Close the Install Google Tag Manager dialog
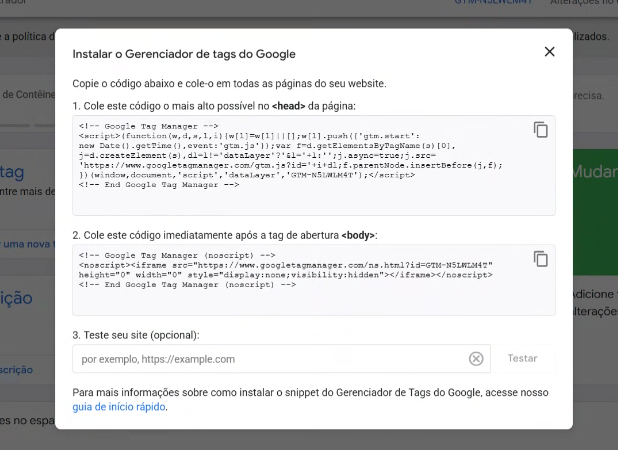The image size is (618, 450). (x=549, y=52)
